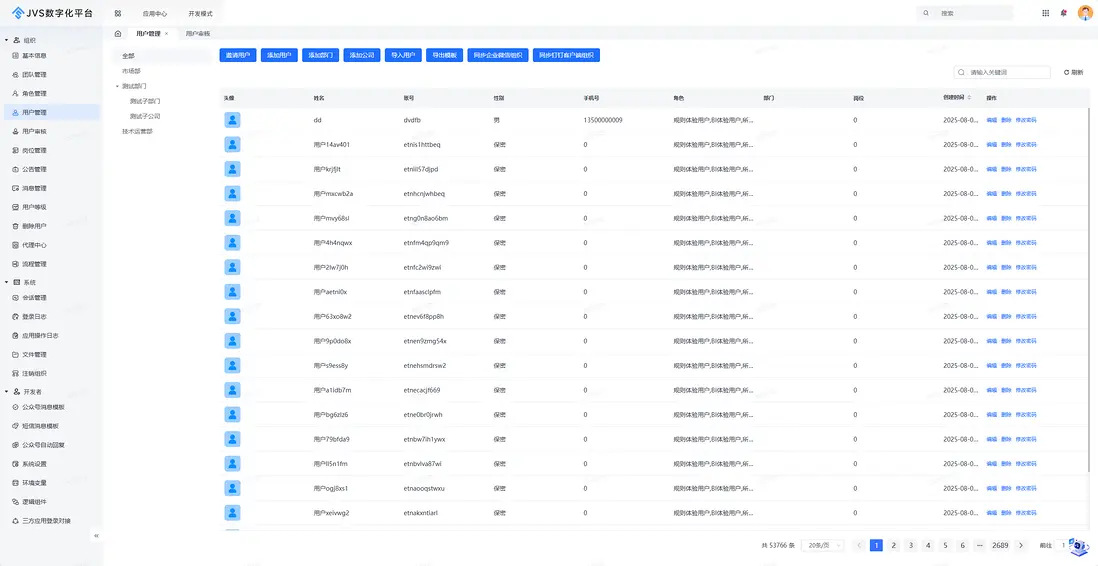
Task: Collapse the 组织 sidebar group
Action: [7, 41]
